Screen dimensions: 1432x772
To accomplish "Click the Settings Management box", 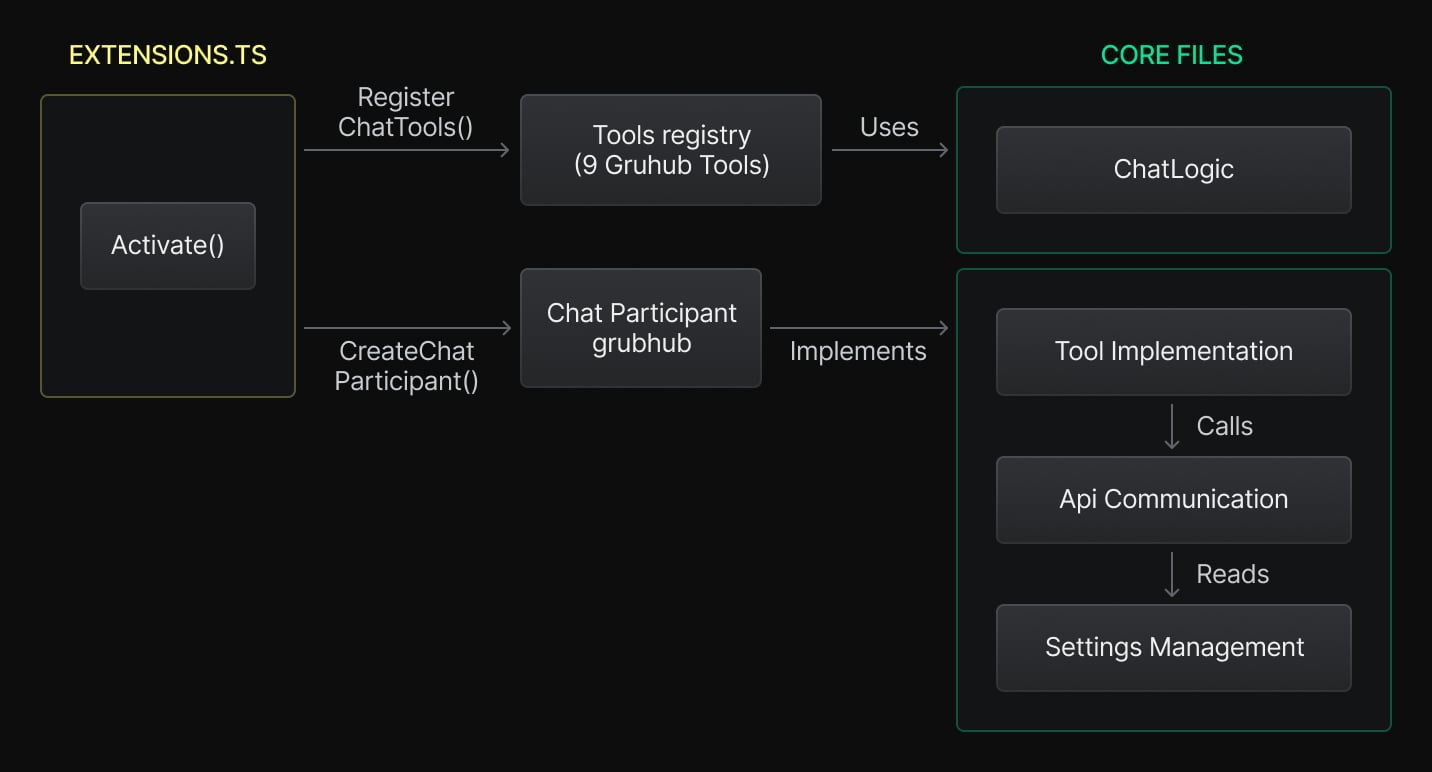I will point(1173,648).
